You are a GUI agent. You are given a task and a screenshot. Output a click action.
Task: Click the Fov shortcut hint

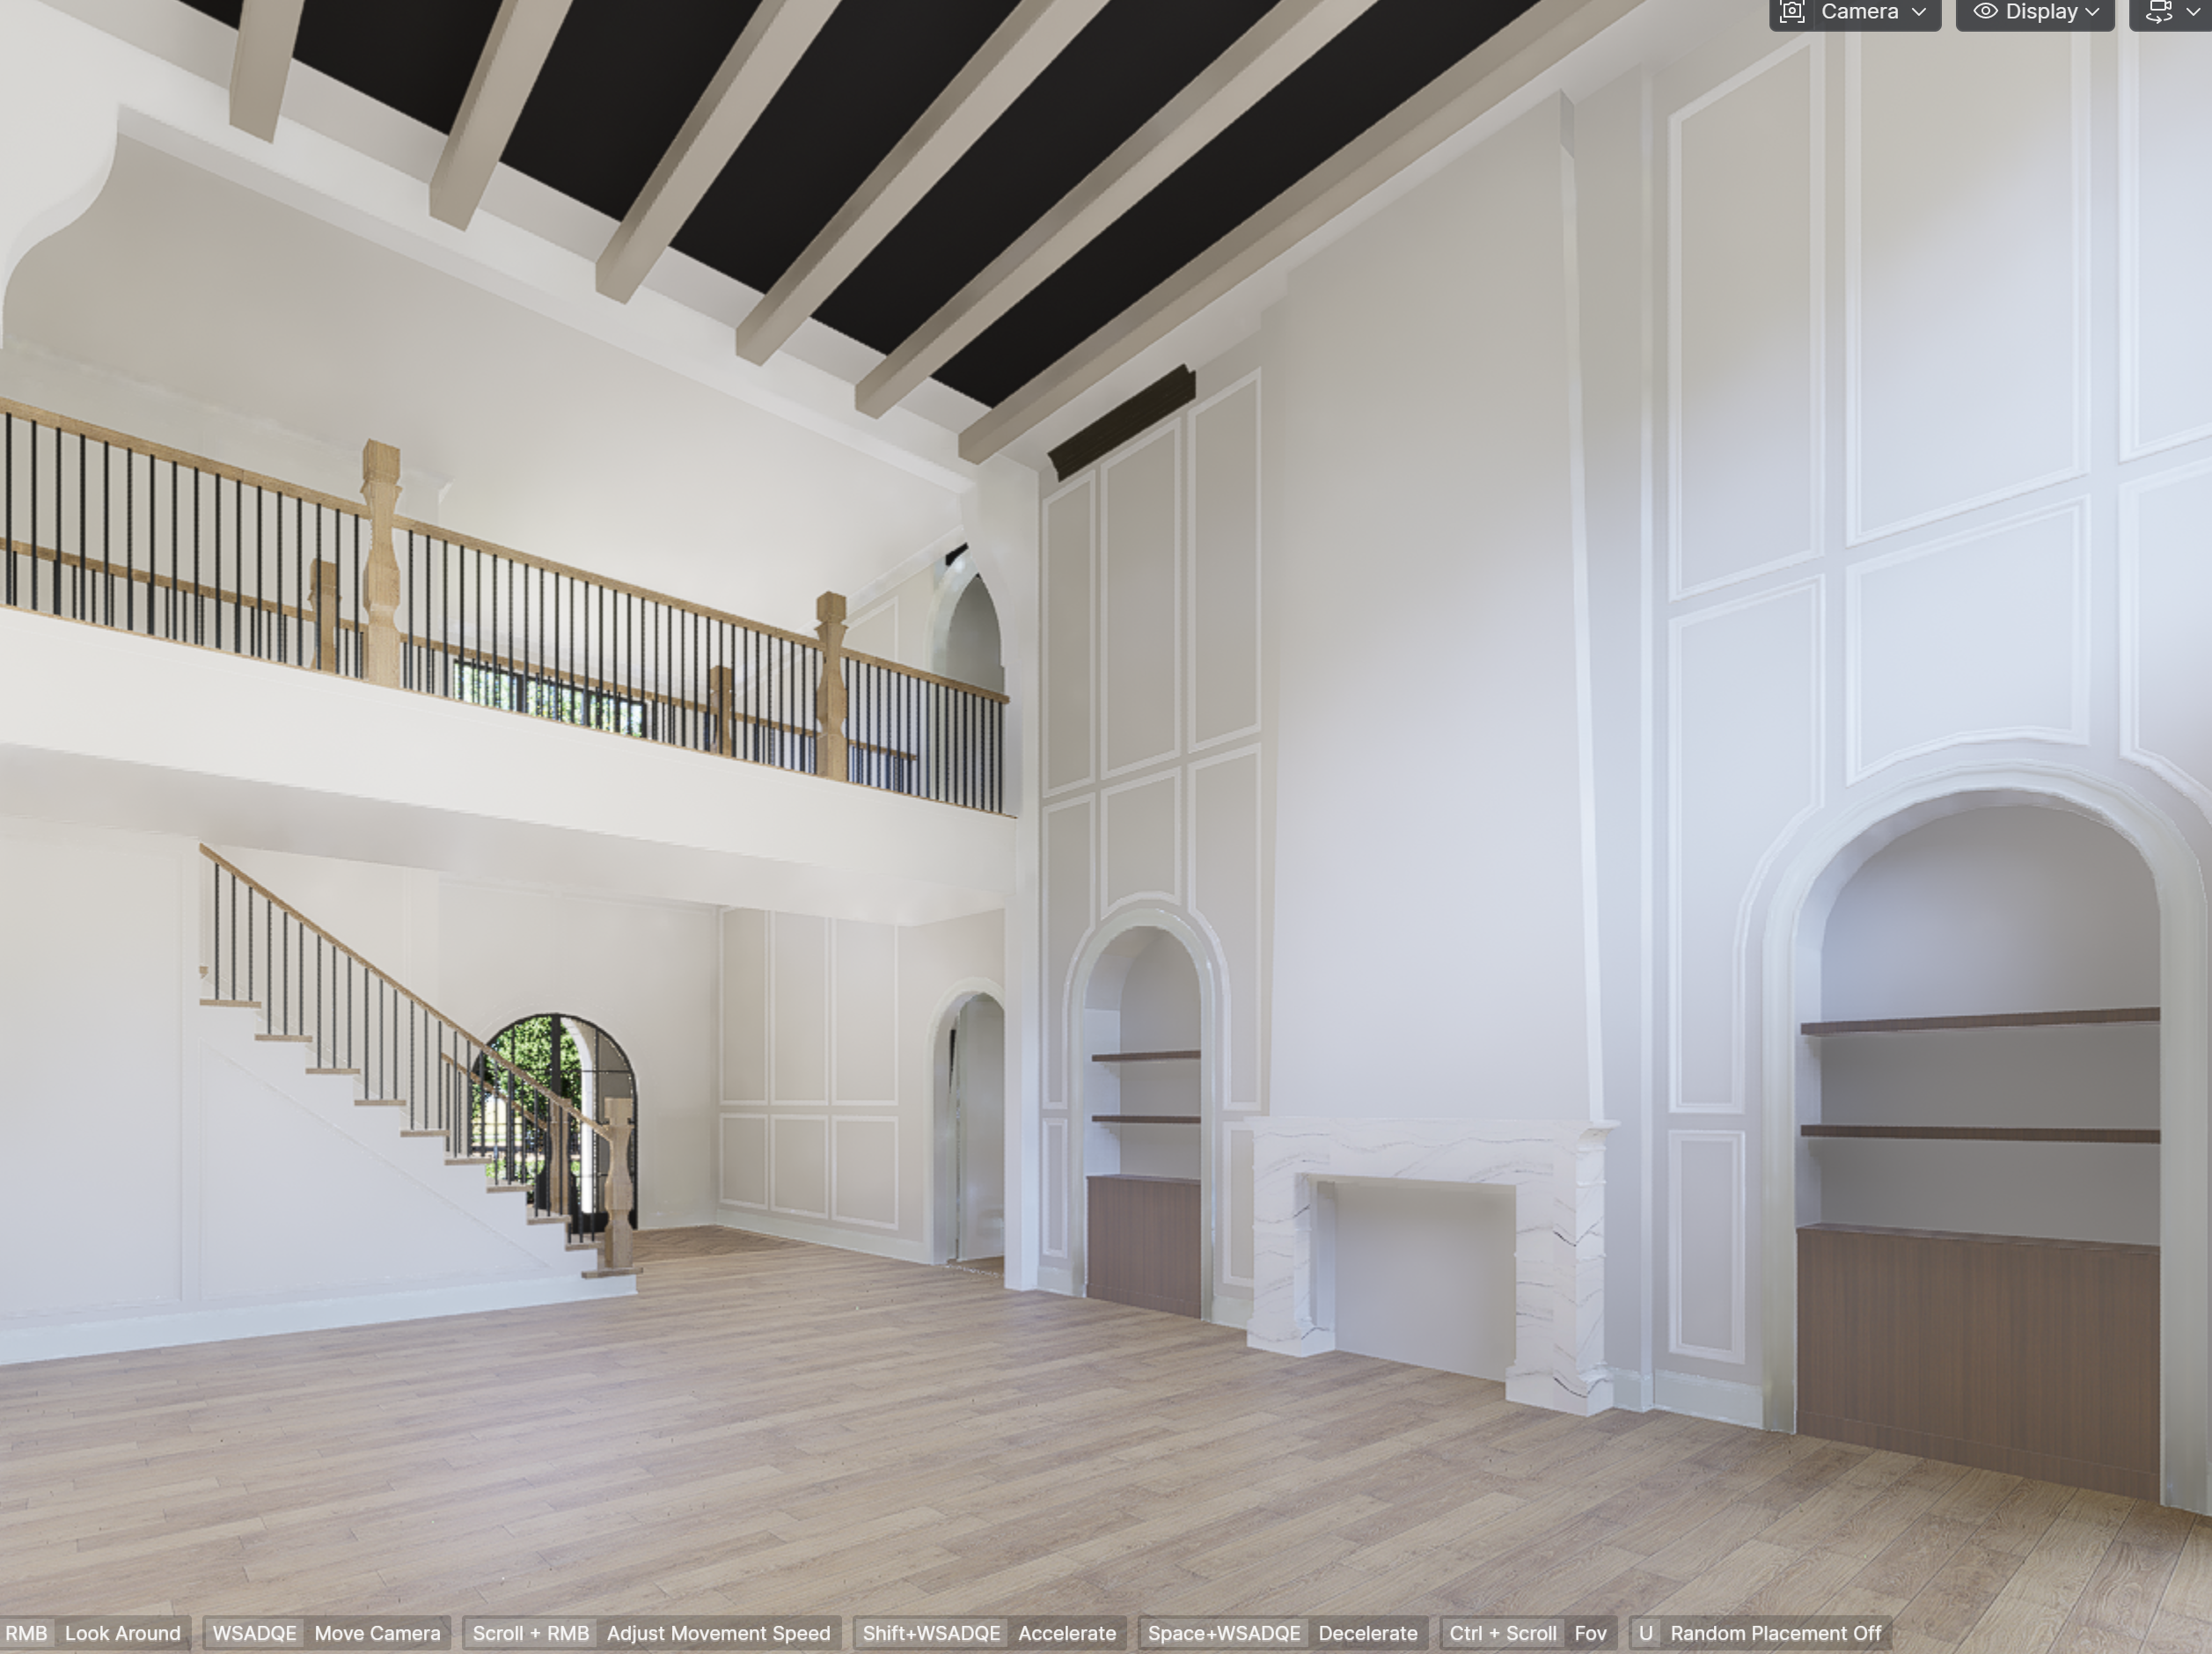click(x=1590, y=1633)
